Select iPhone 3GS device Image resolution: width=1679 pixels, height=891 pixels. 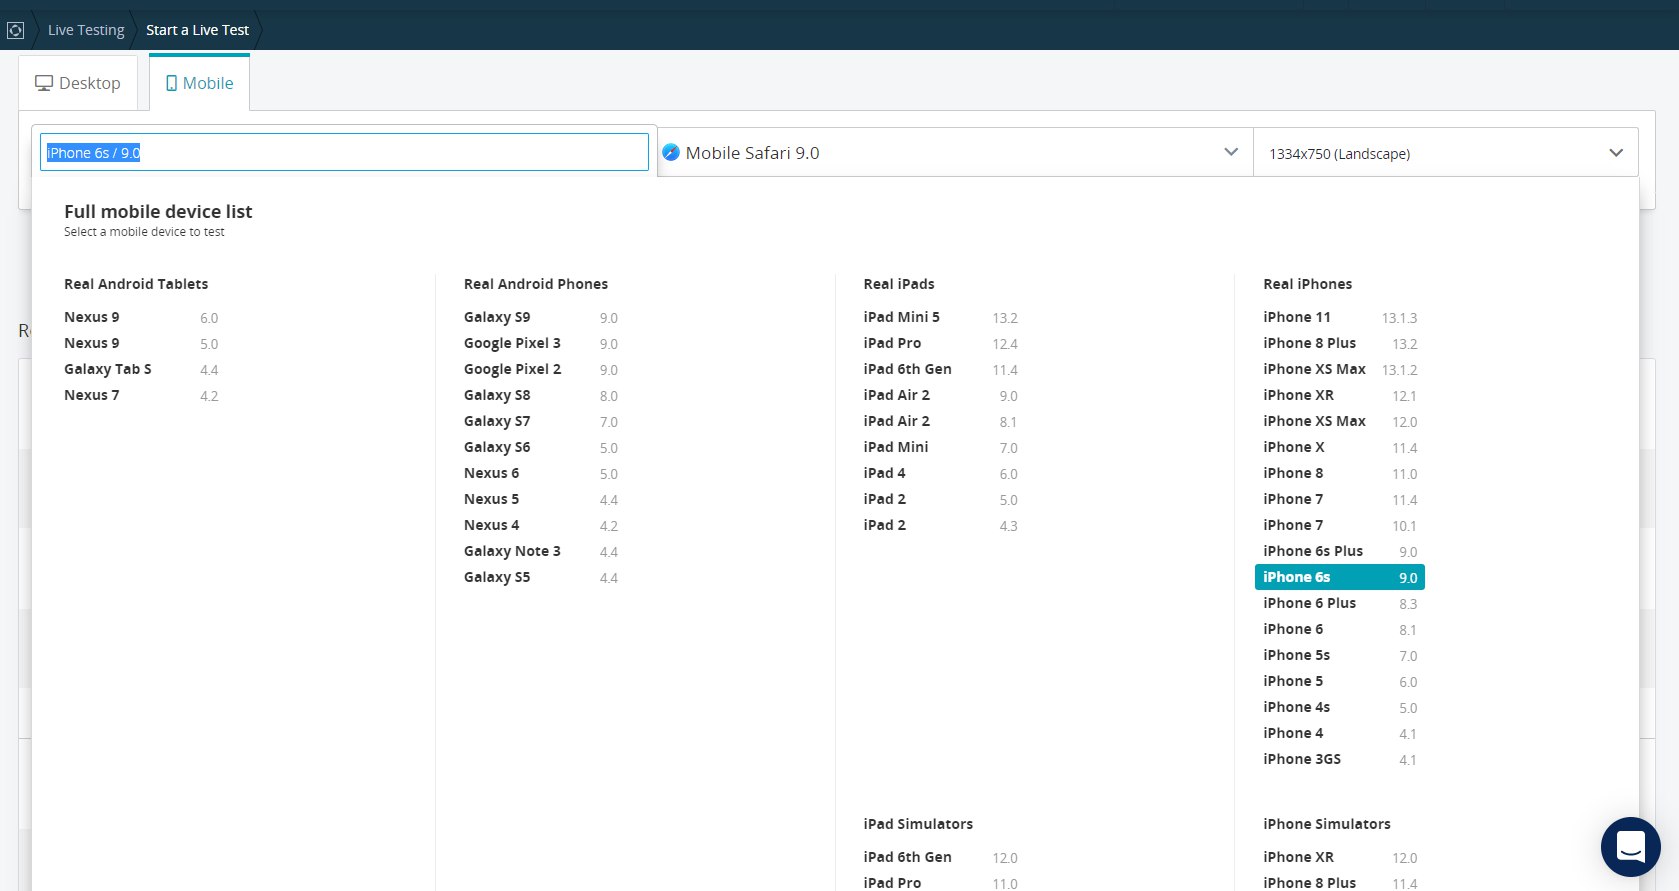[x=1340, y=759]
